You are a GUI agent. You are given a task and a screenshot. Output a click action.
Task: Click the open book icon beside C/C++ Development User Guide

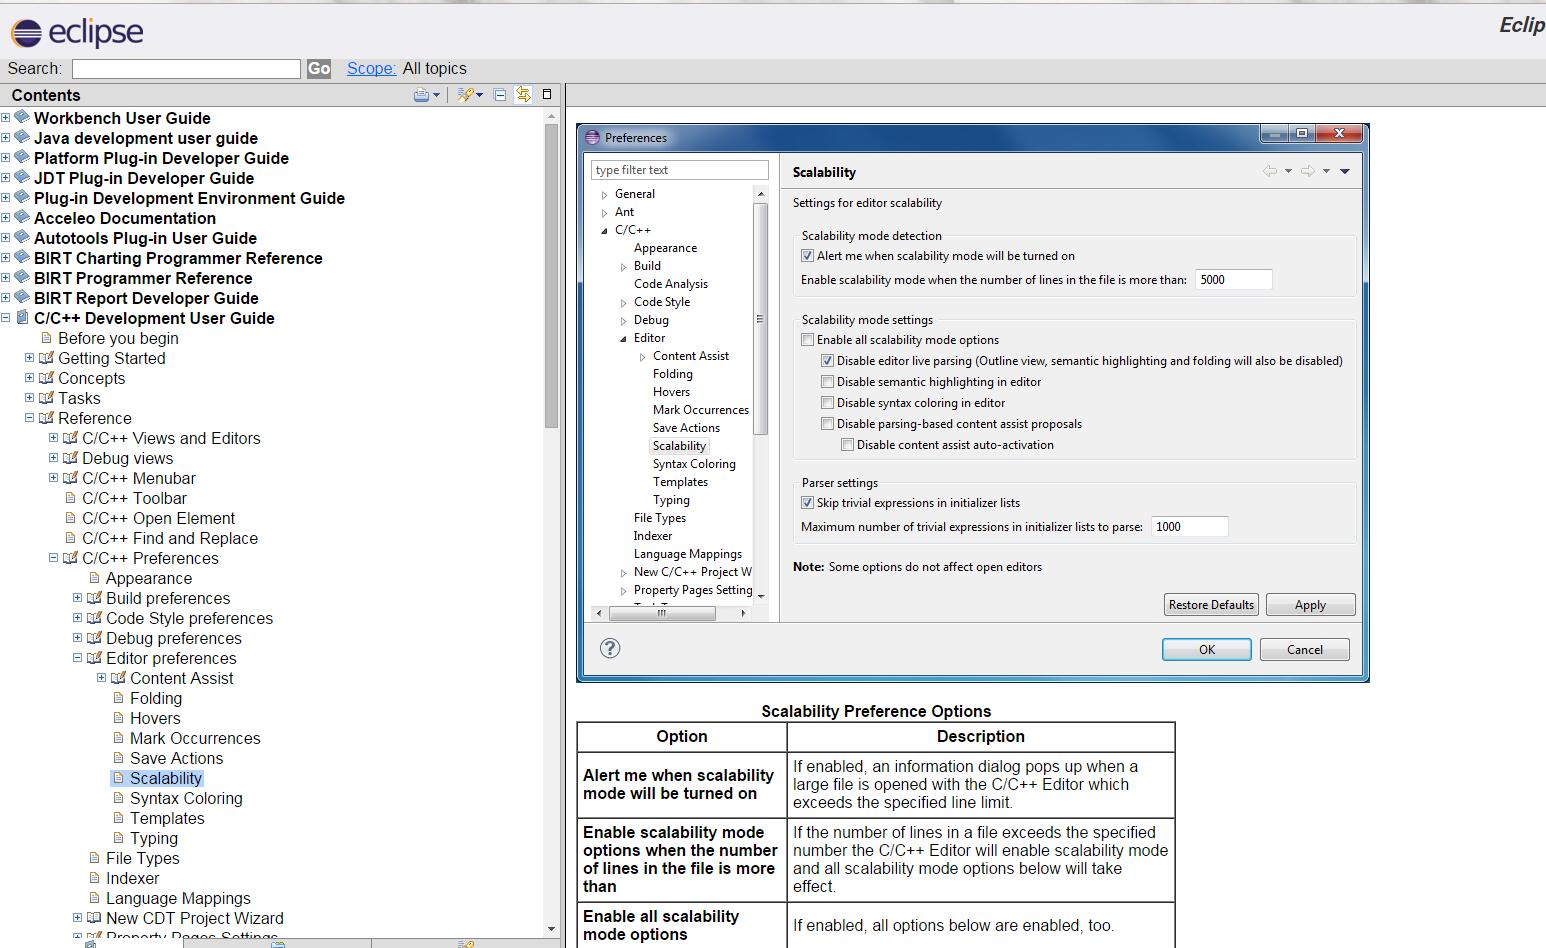(x=22, y=317)
